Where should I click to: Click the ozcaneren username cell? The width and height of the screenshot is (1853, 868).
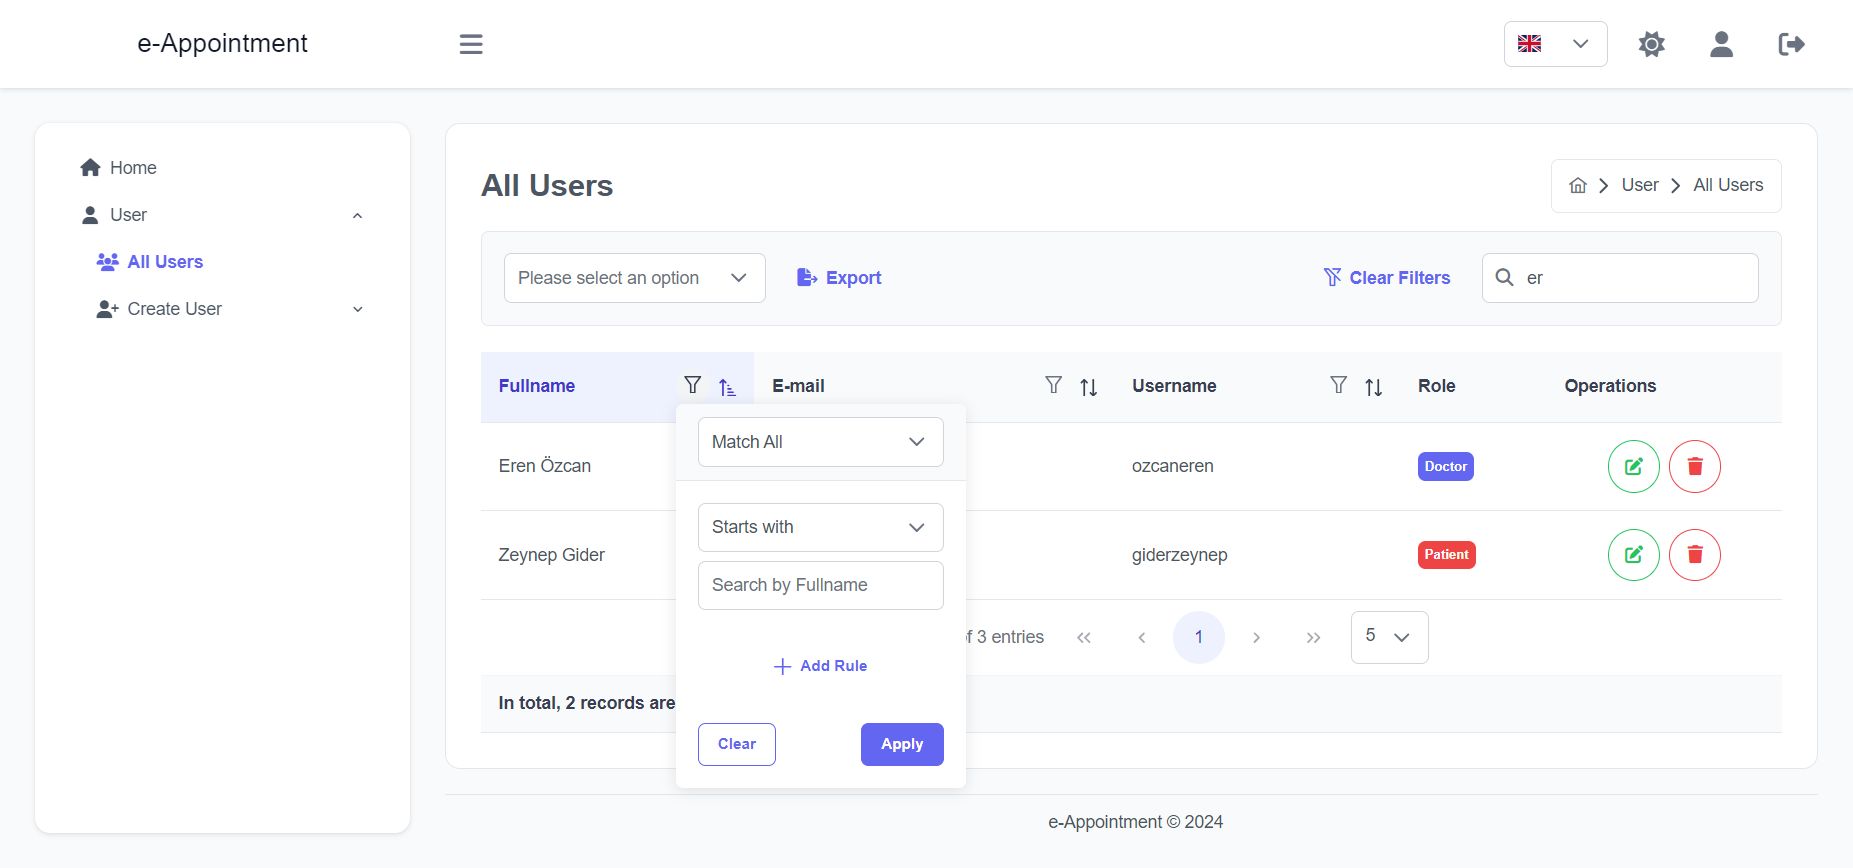1172,466
